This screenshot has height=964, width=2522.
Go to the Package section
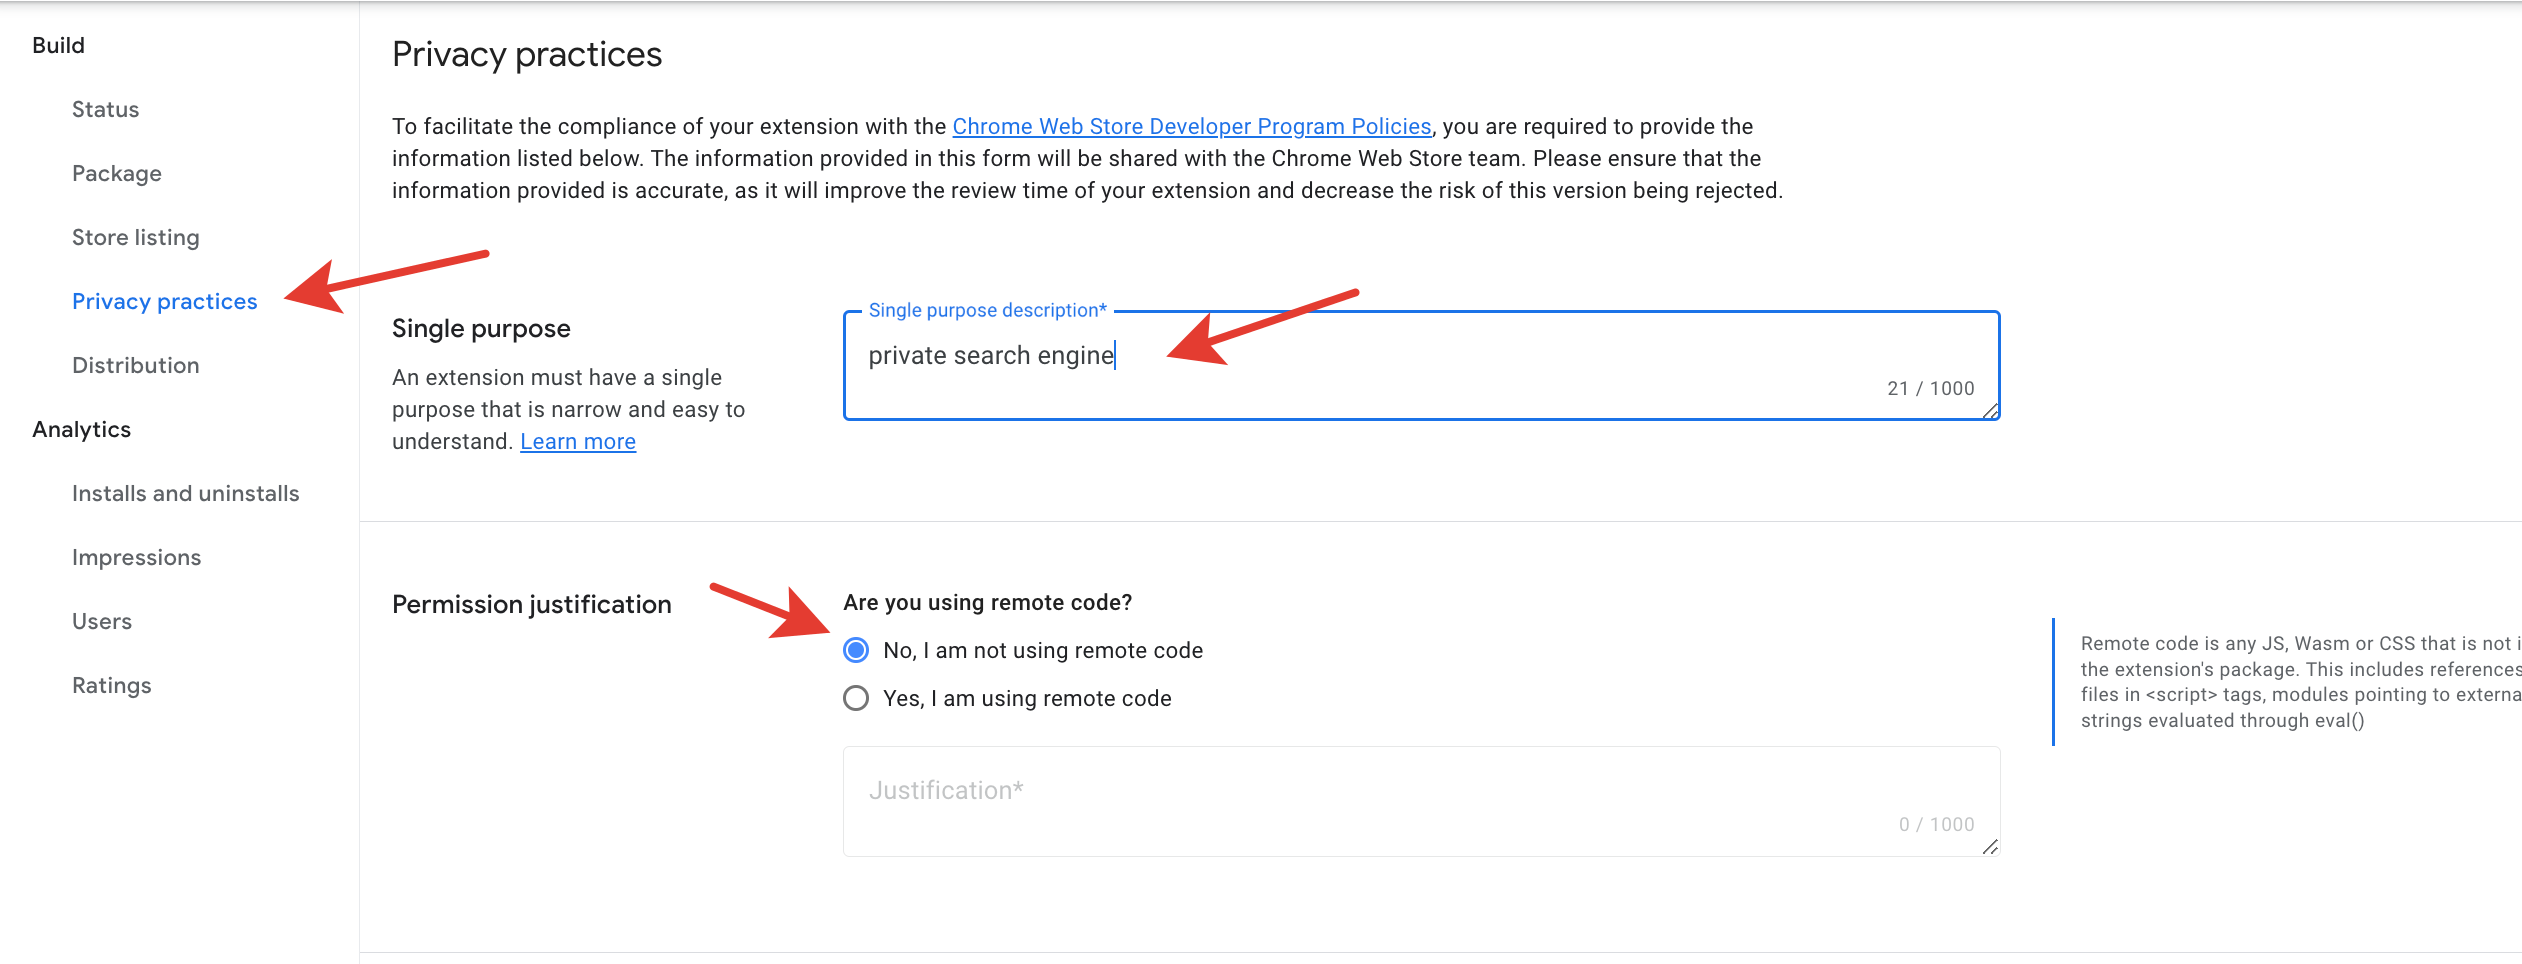click(x=116, y=173)
